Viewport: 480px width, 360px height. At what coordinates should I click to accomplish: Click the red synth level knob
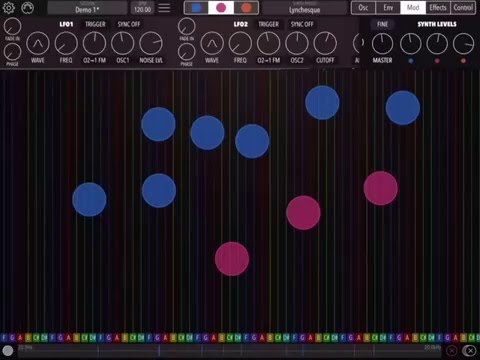463,43
